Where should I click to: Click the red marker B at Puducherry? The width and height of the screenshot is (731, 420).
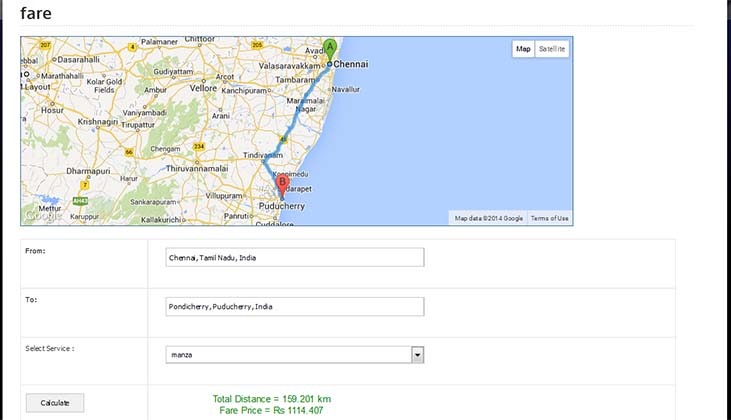(282, 186)
